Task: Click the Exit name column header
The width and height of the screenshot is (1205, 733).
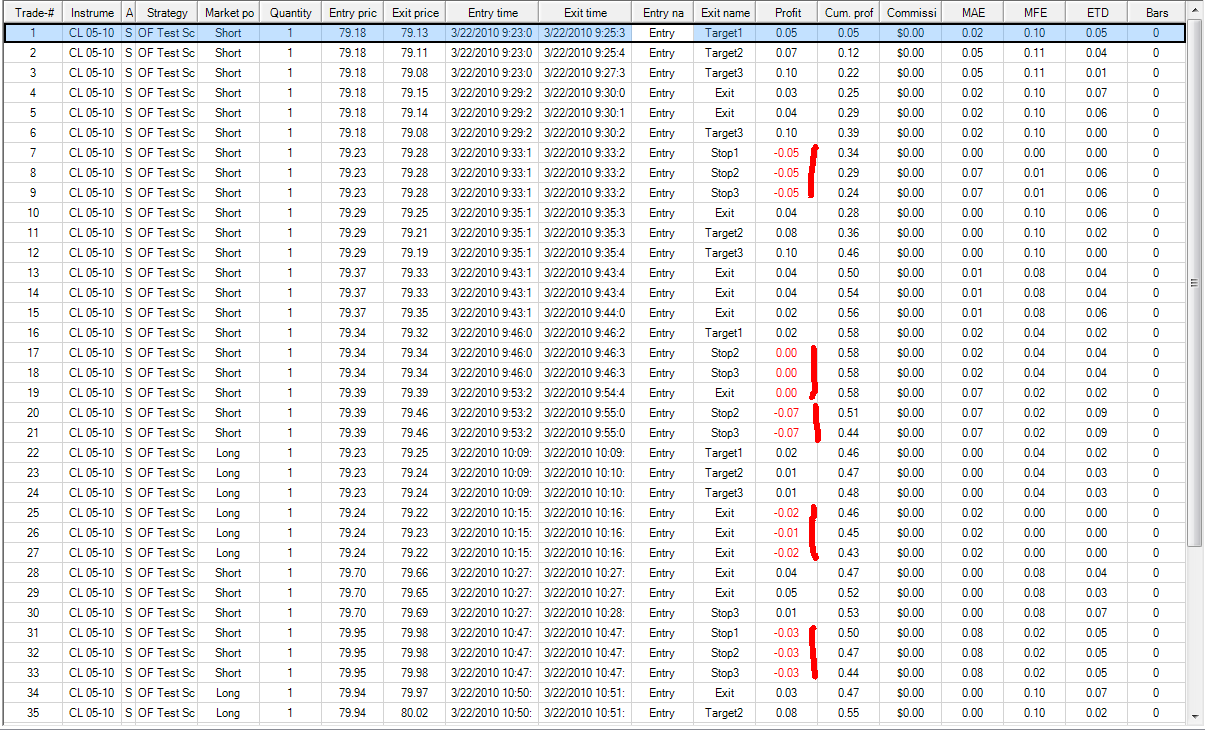Action: (725, 13)
